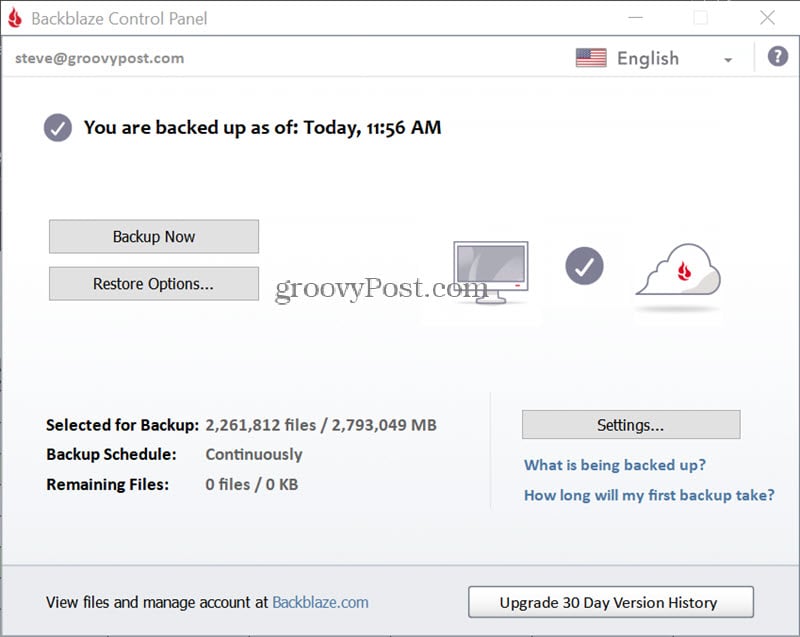Click the Selected for Backup file count
Image resolution: width=800 pixels, height=637 pixels.
tap(320, 425)
